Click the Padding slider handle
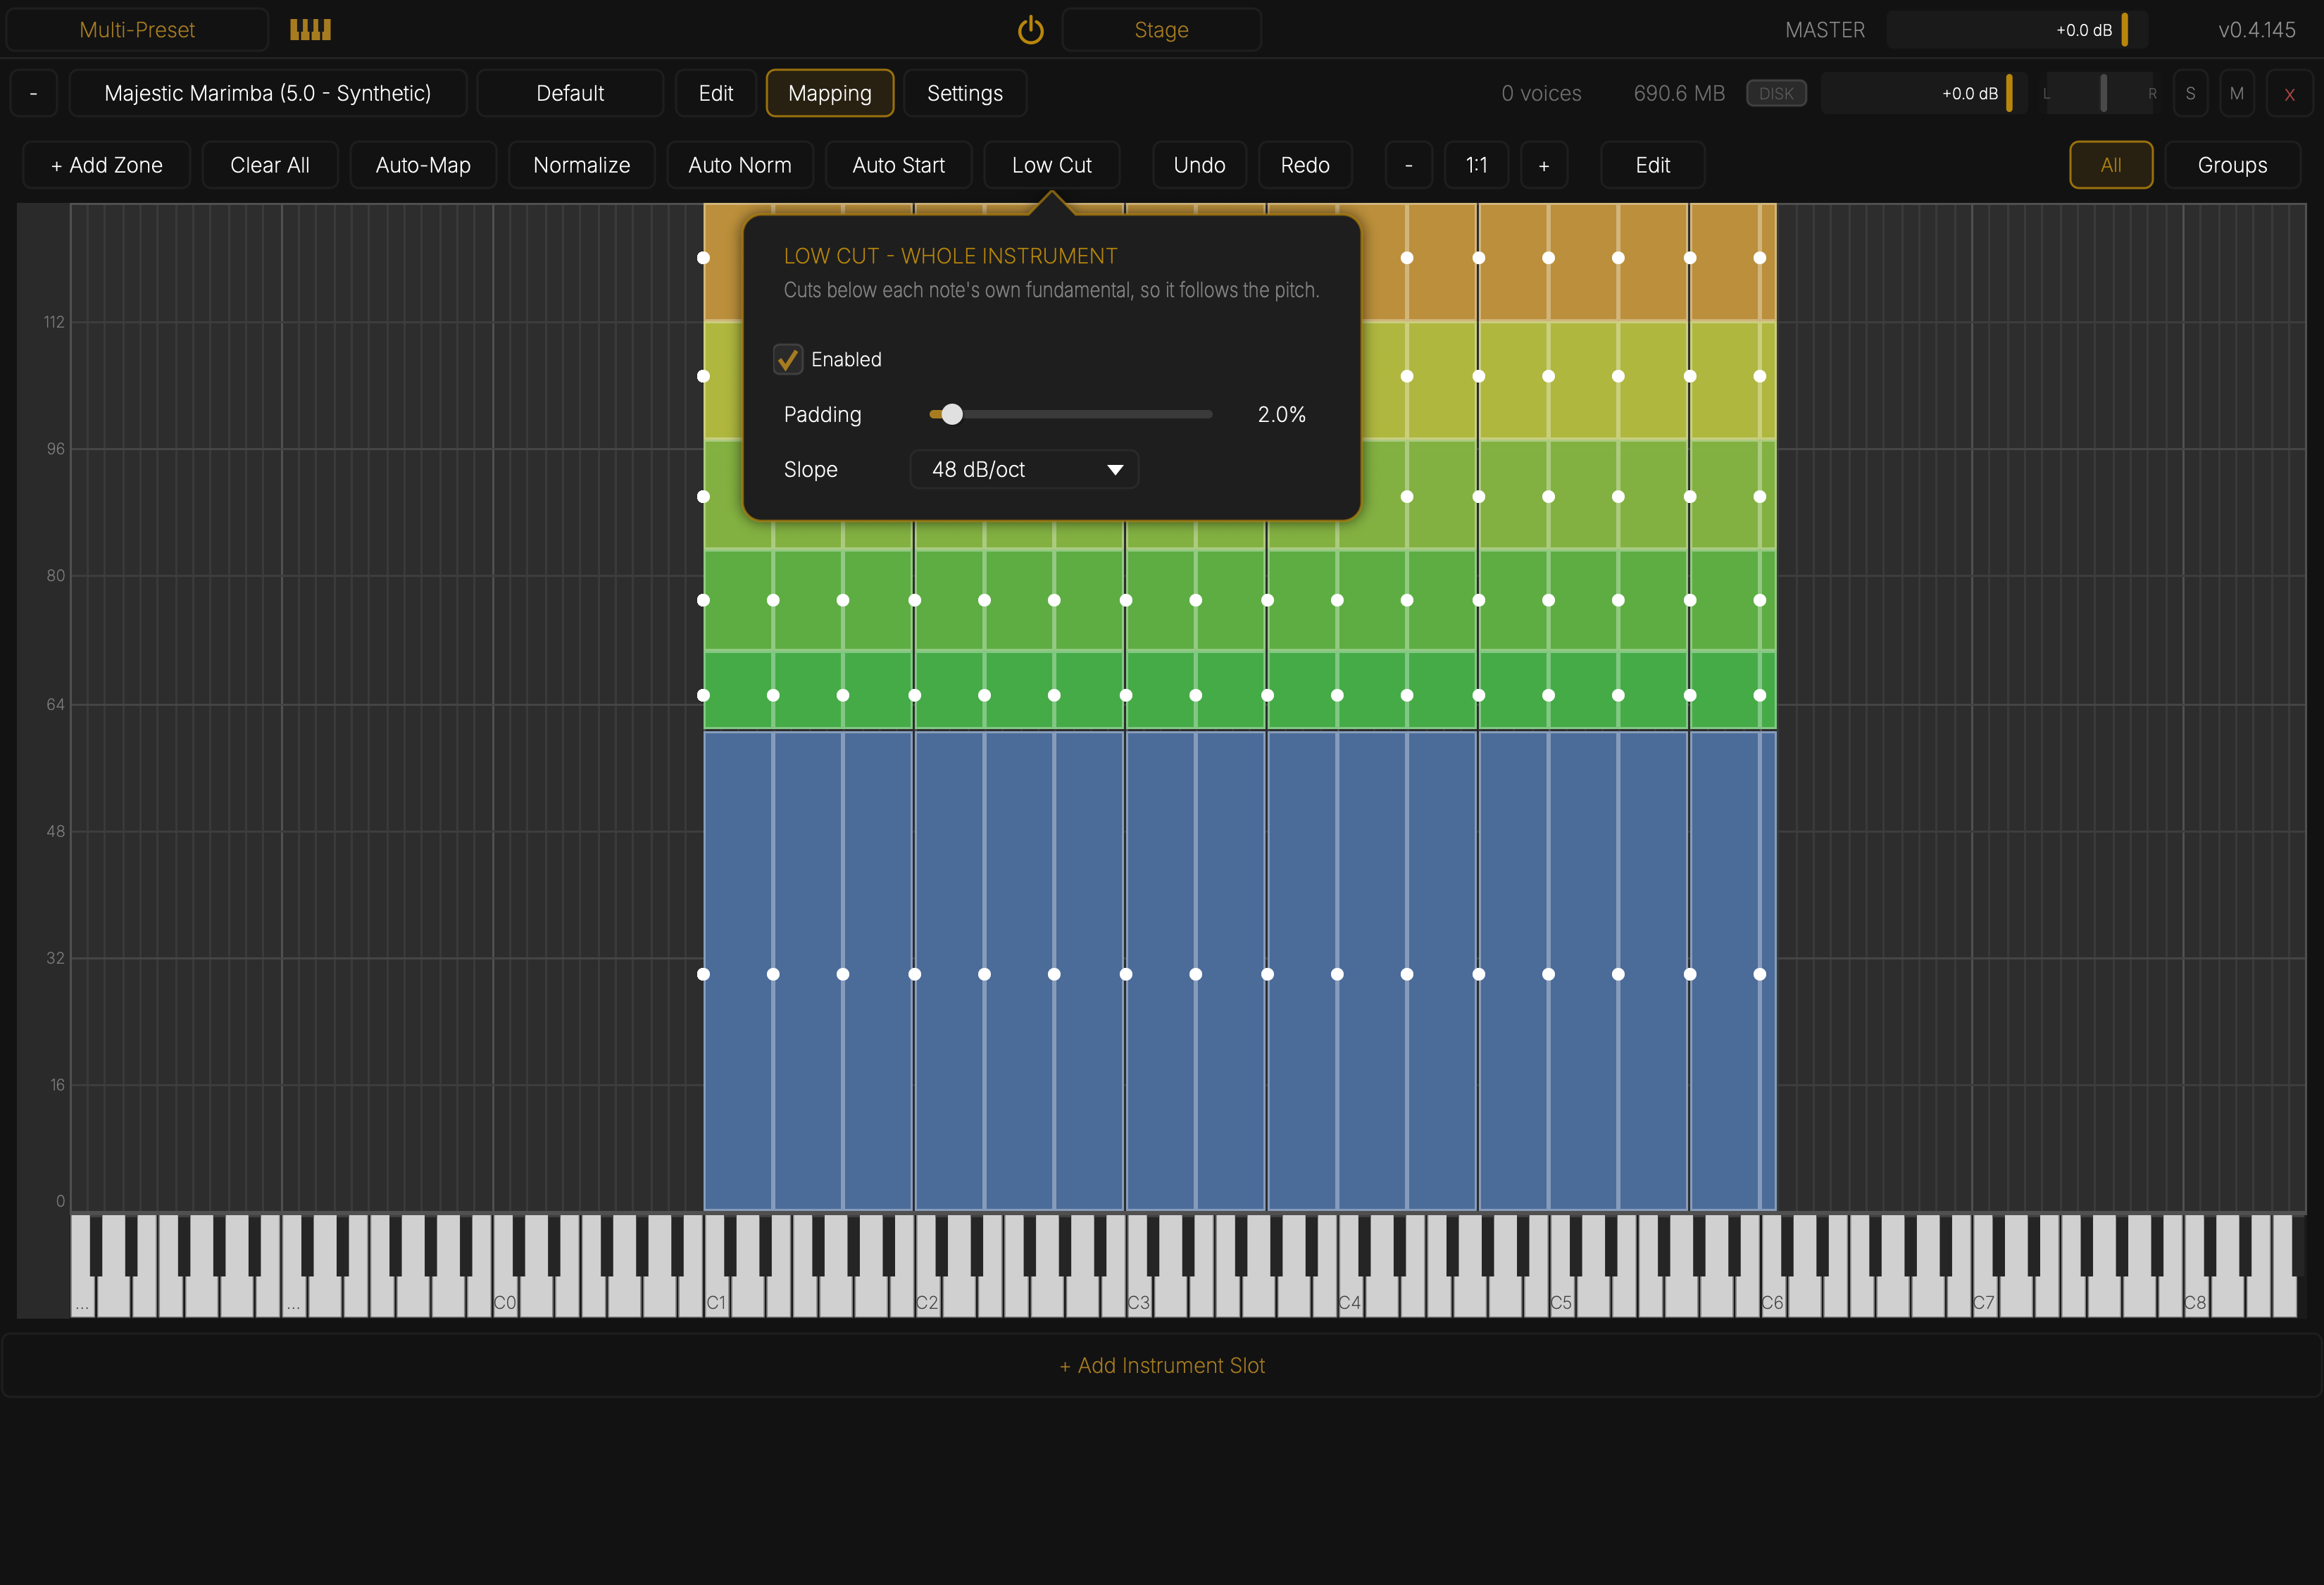 (x=952, y=414)
